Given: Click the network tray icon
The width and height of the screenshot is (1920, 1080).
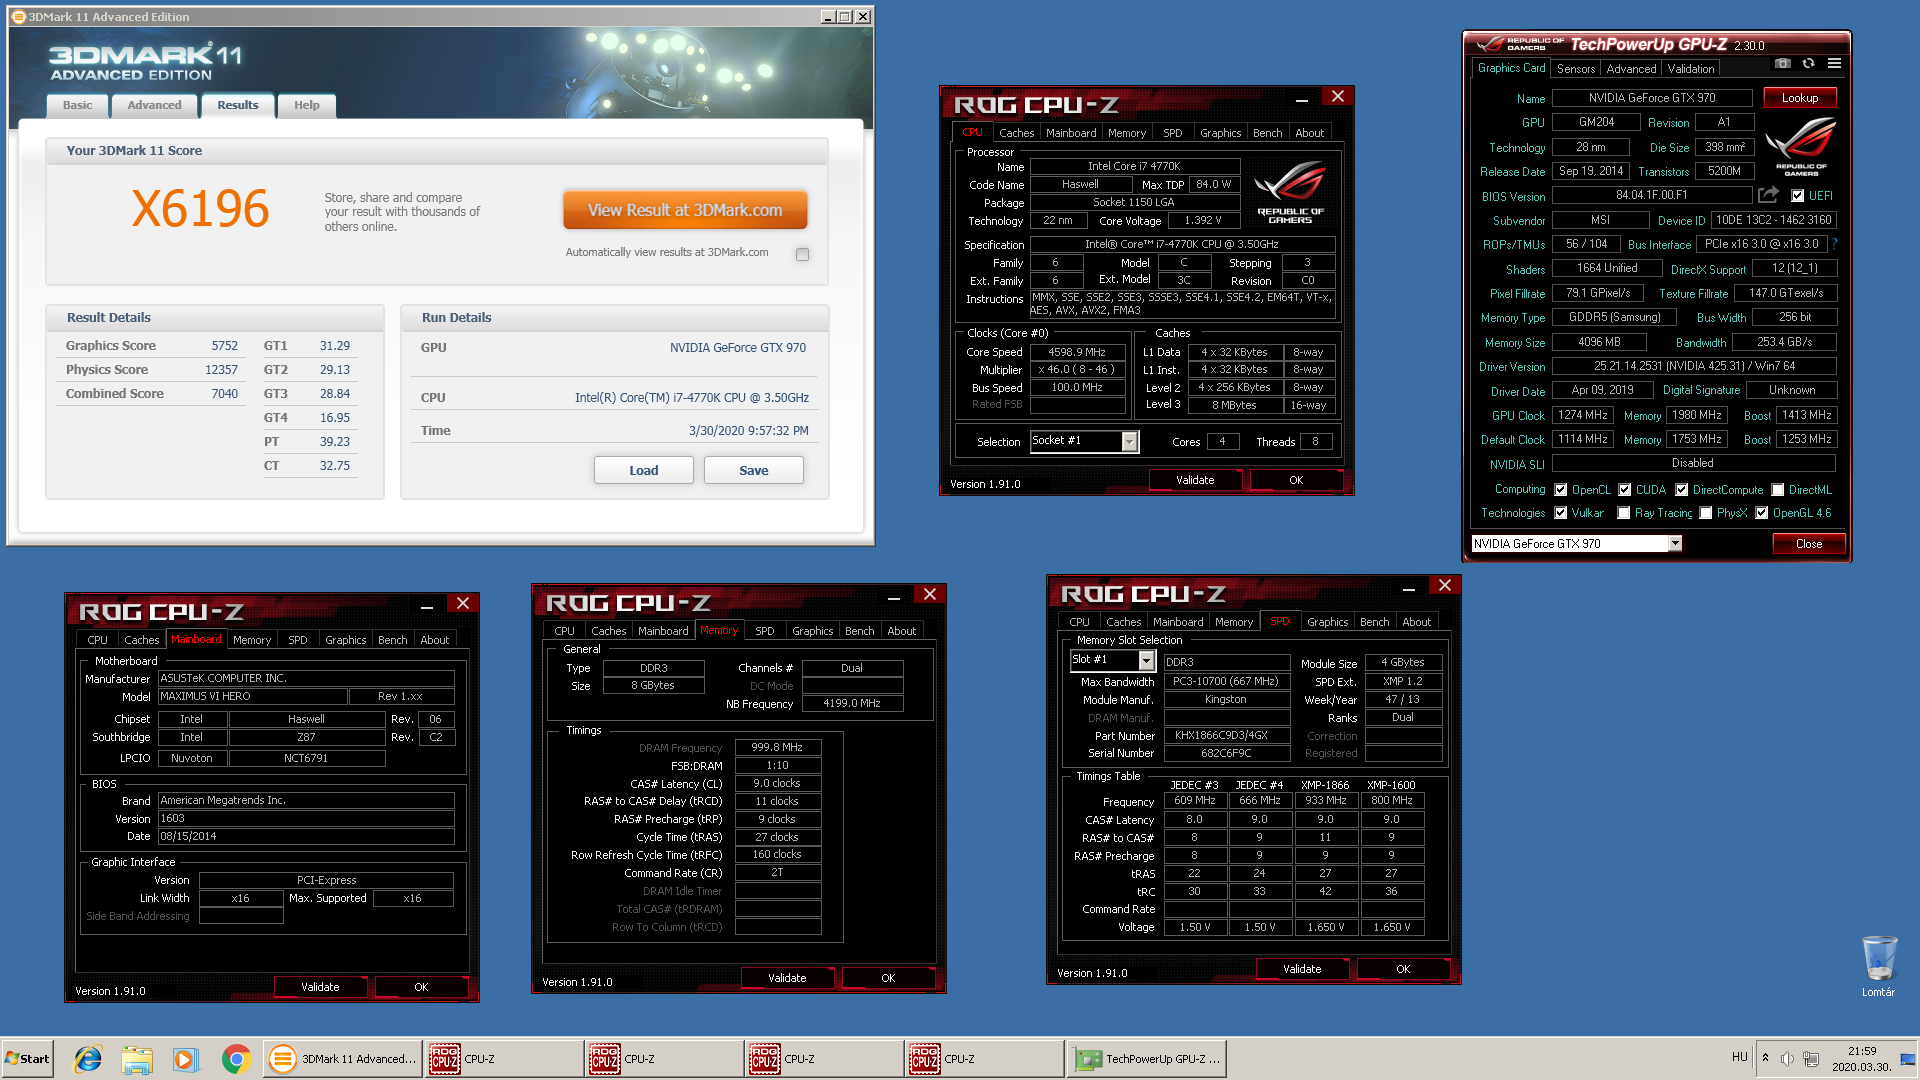Looking at the screenshot, I should coord(1810,1059).
